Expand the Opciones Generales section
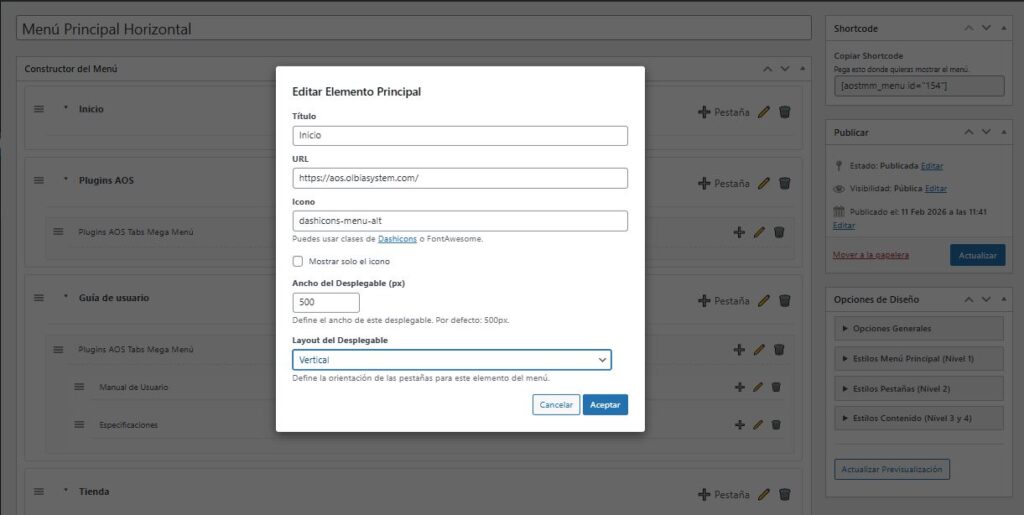 pos(918,328)
